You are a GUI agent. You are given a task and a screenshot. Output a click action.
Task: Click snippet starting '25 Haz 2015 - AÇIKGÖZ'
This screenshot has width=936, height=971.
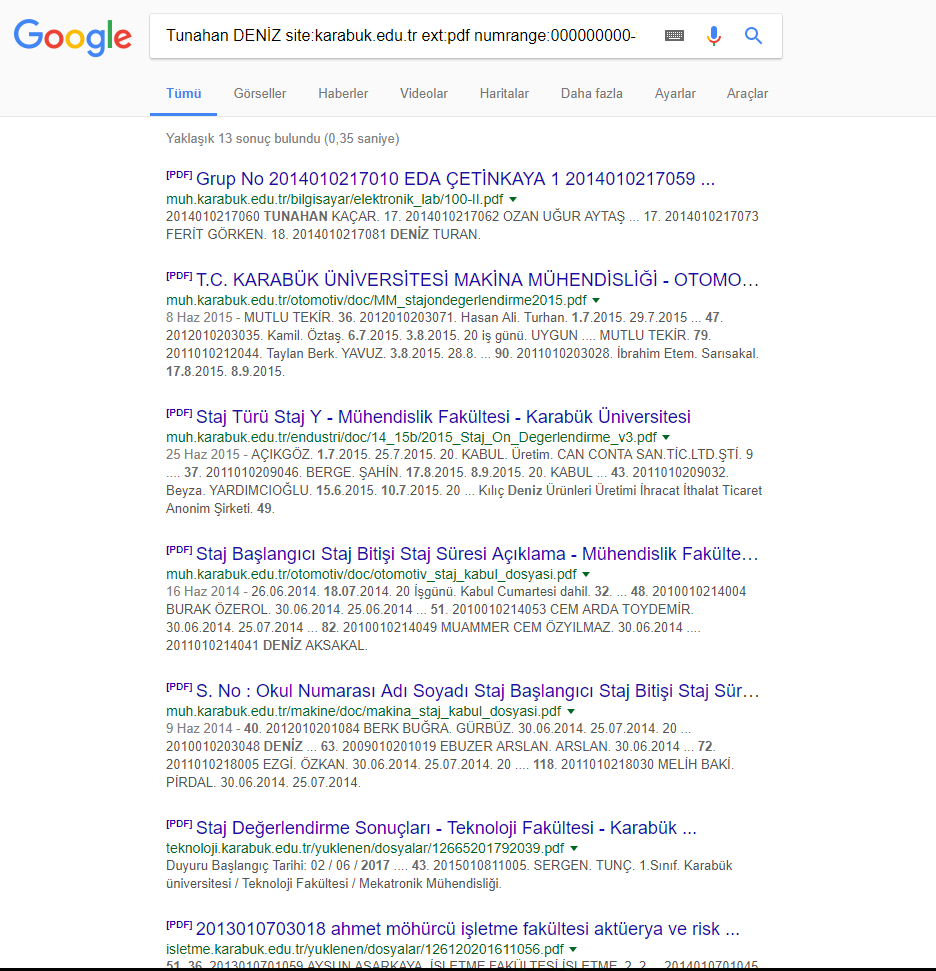464,481
